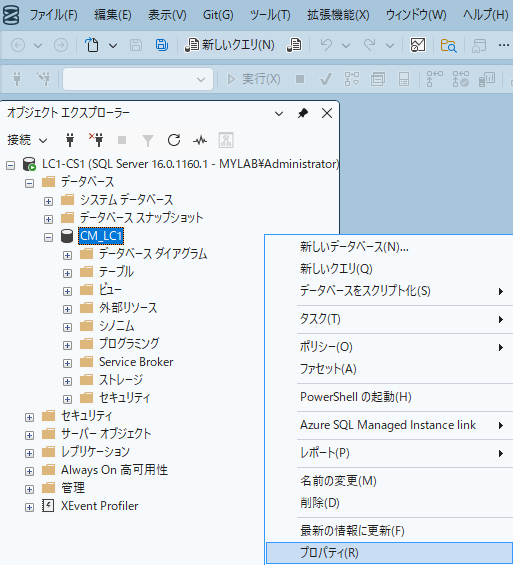Close the Object Explorer panel
Viewport: 513px width, 565px height.
327,114
